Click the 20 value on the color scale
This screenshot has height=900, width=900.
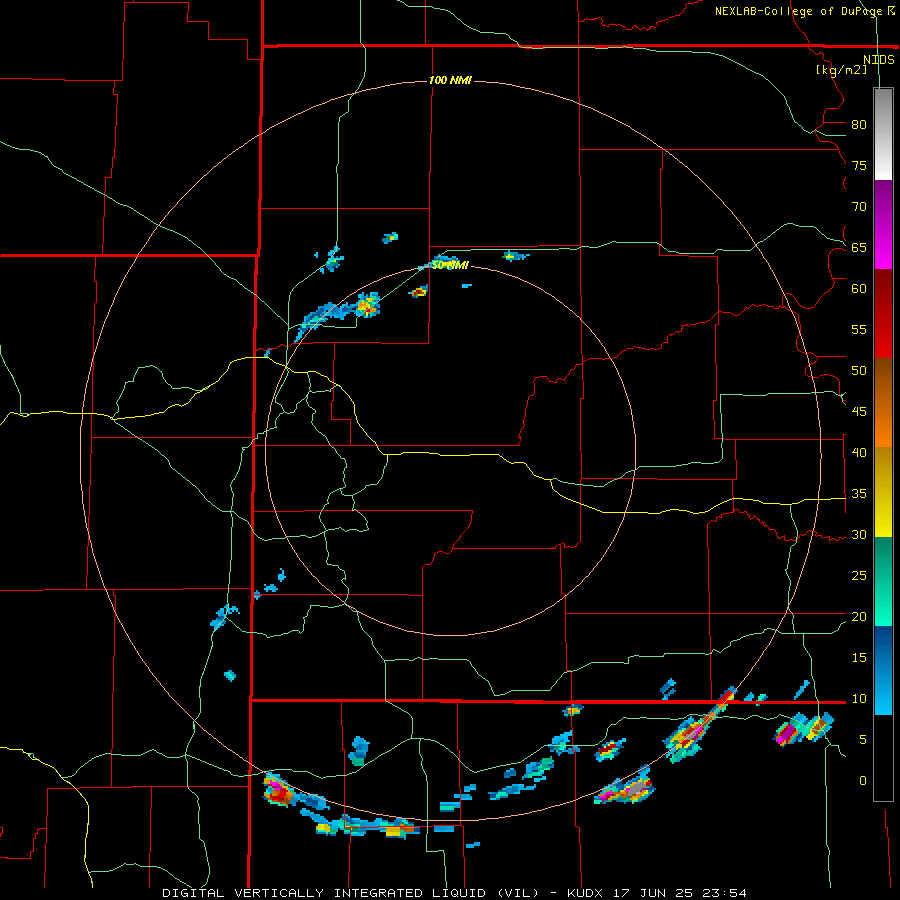tap(859, 616)
